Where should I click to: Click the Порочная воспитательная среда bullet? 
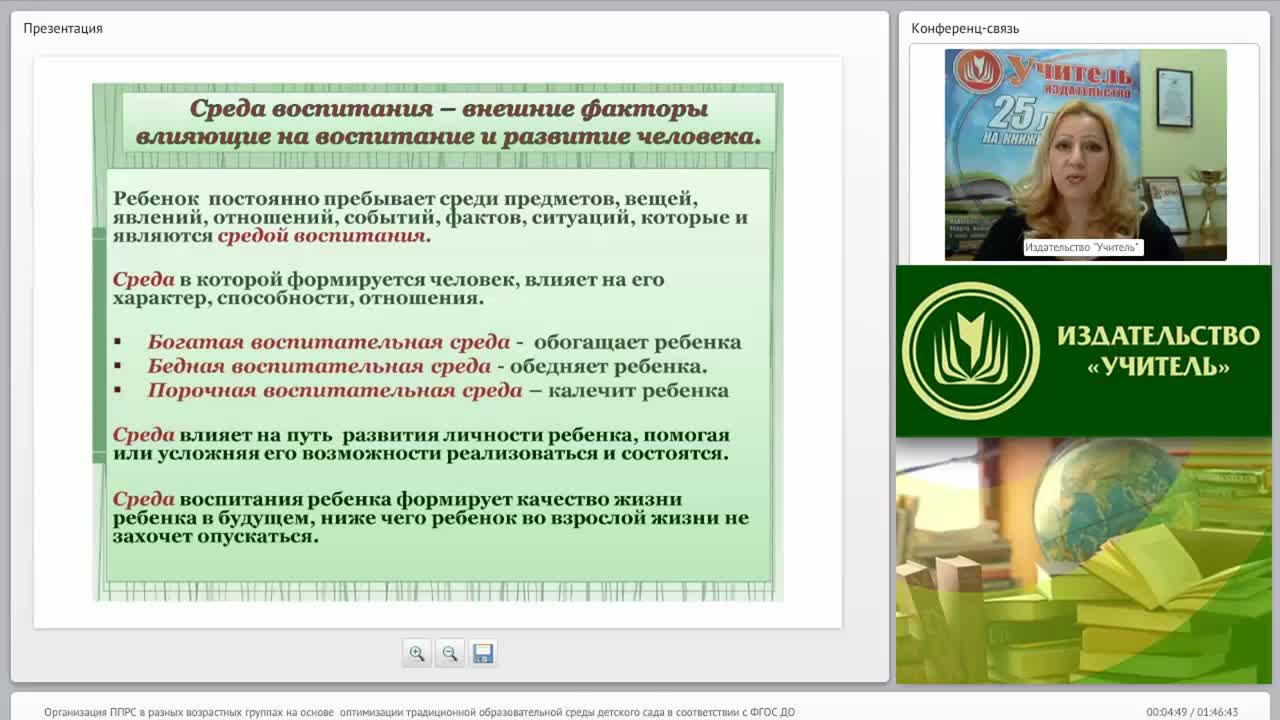438,390
